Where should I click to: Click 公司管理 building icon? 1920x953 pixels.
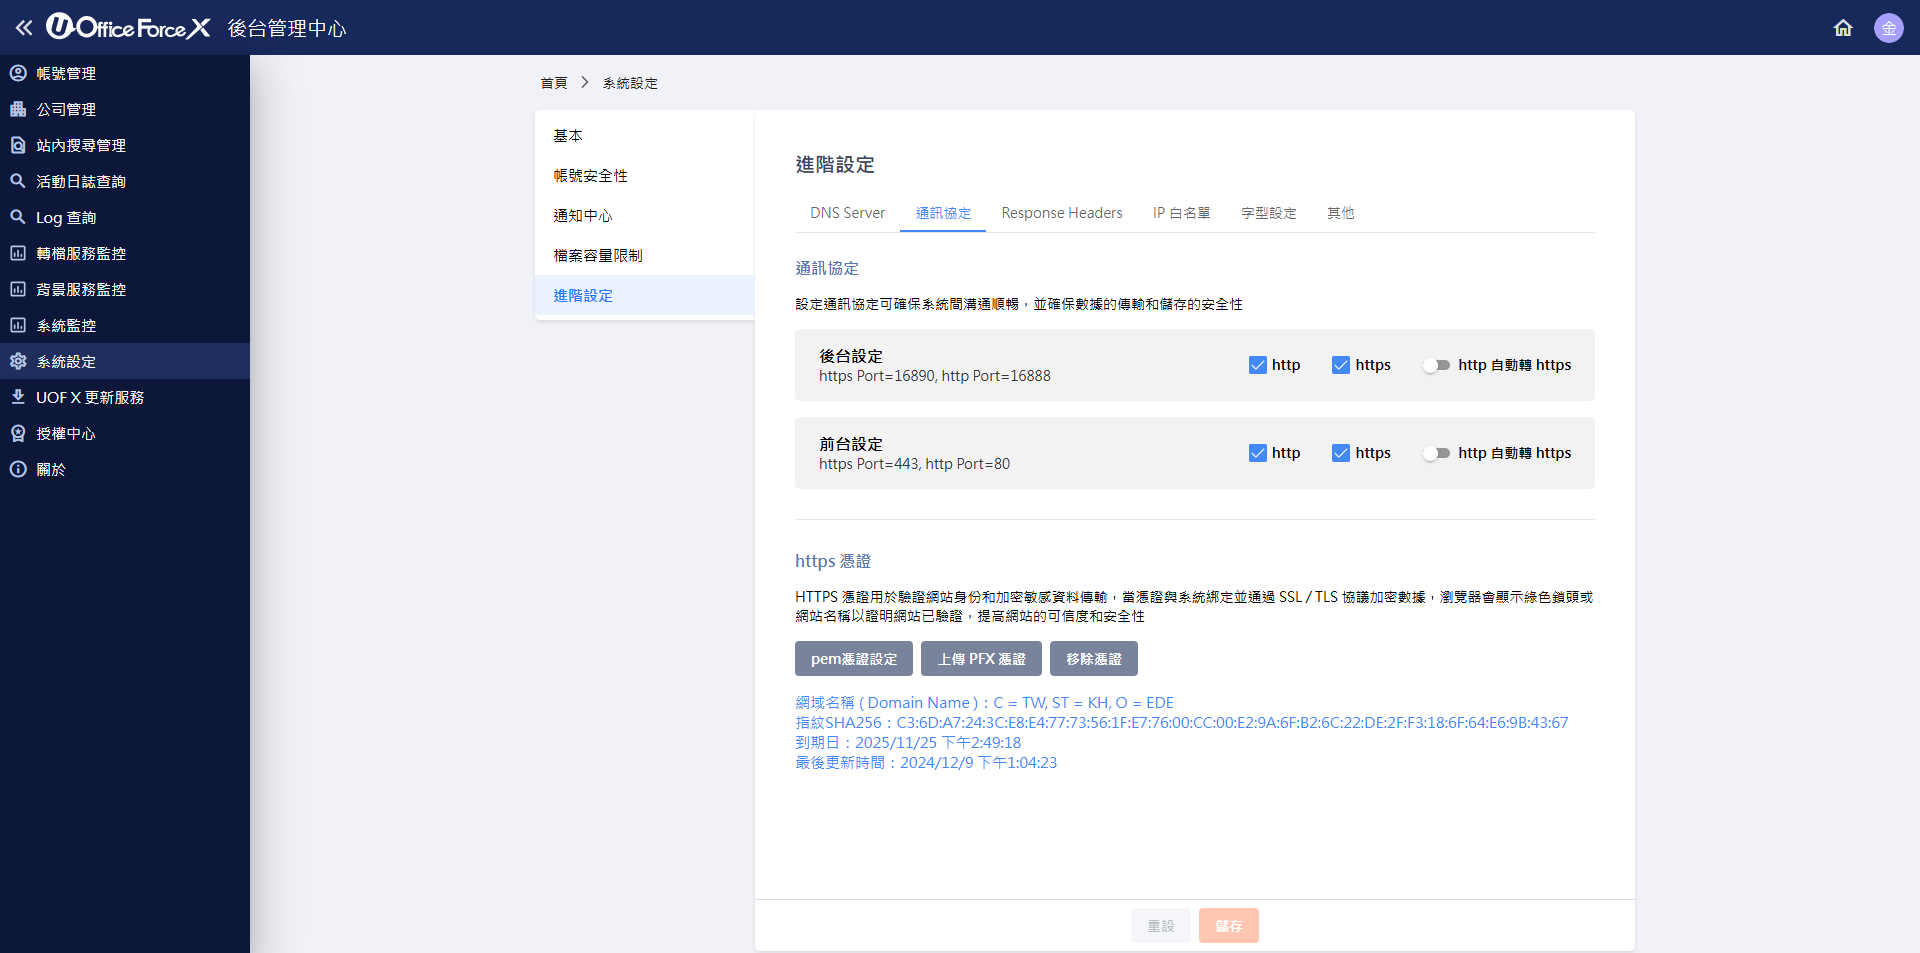pos(18,109)
